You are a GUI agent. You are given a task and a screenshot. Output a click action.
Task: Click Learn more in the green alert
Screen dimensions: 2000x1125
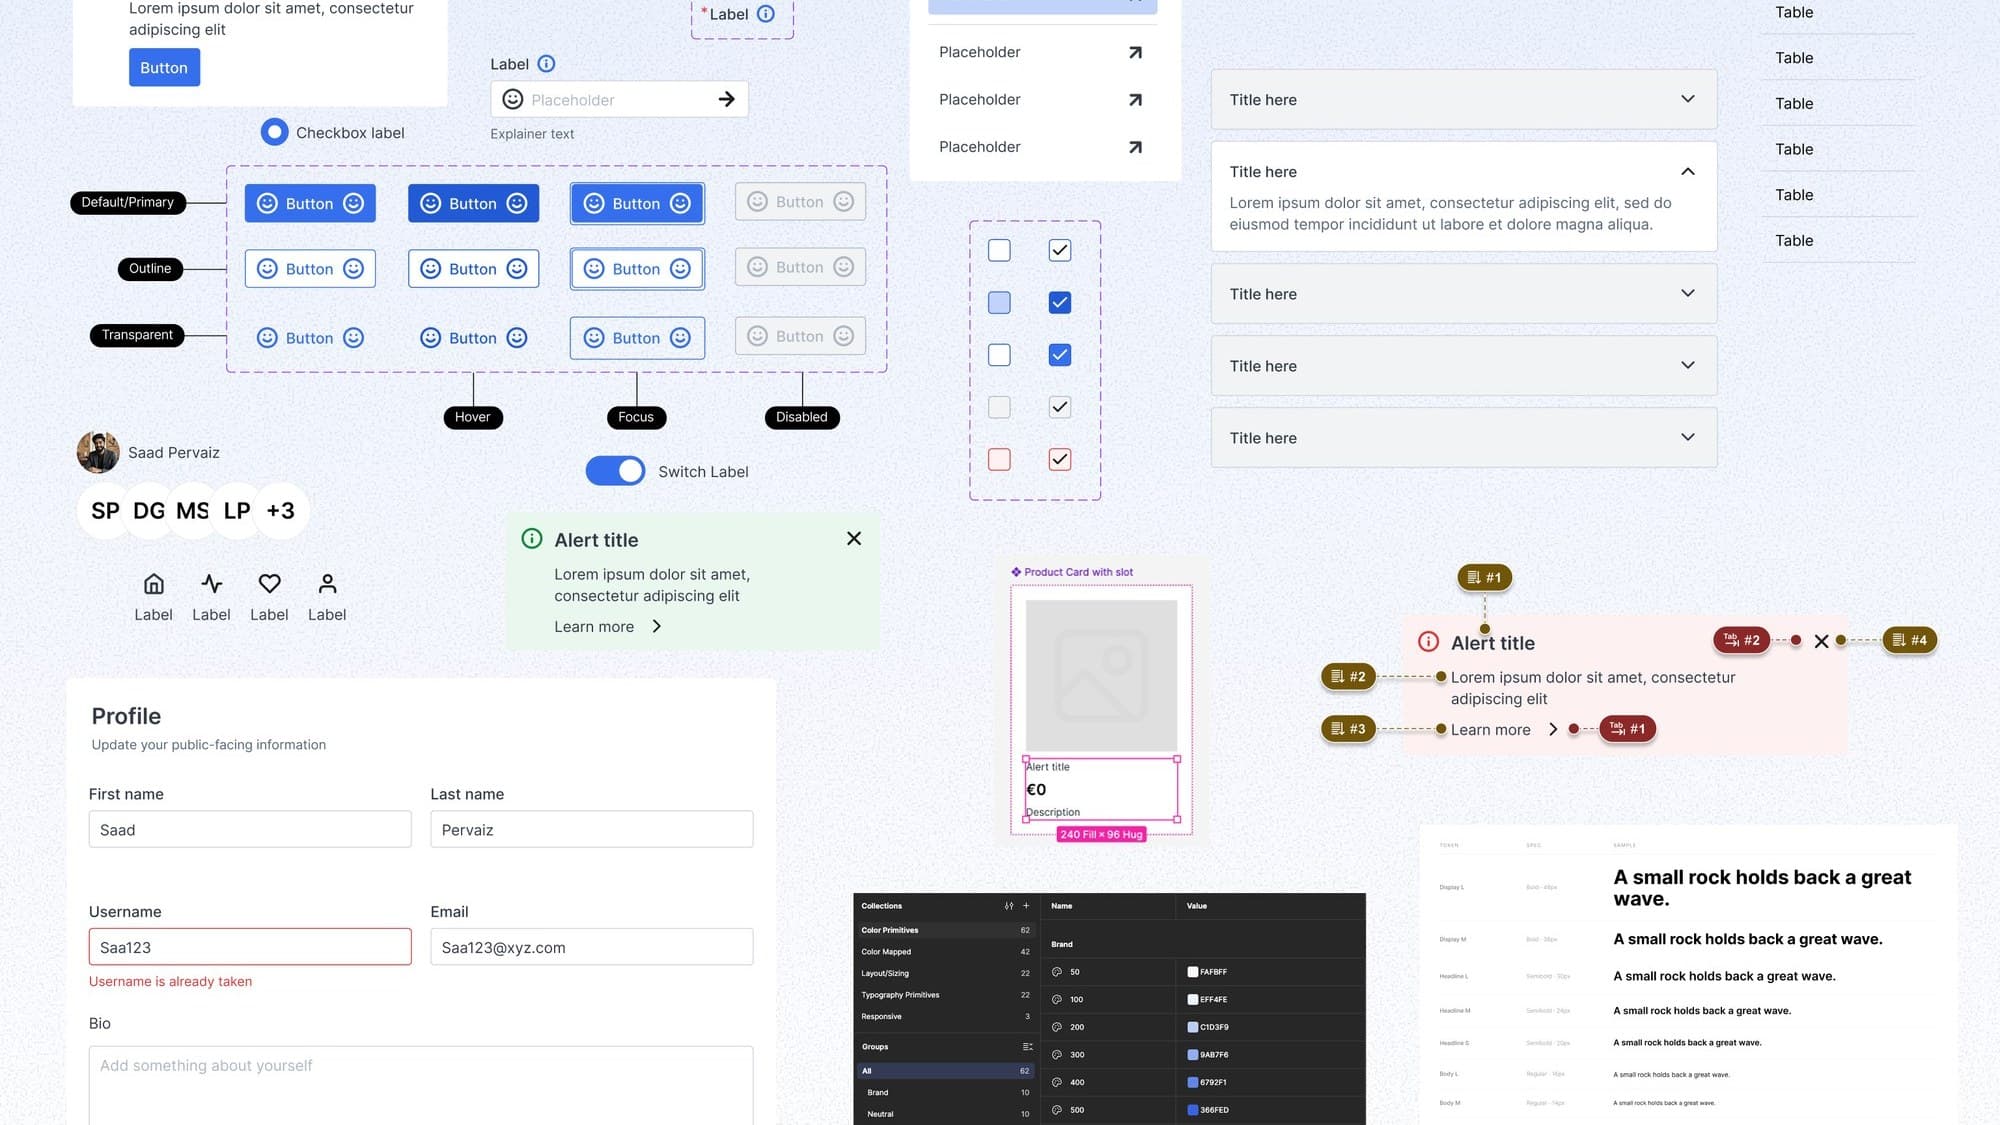pyautogui.click(x=594, y=627)
